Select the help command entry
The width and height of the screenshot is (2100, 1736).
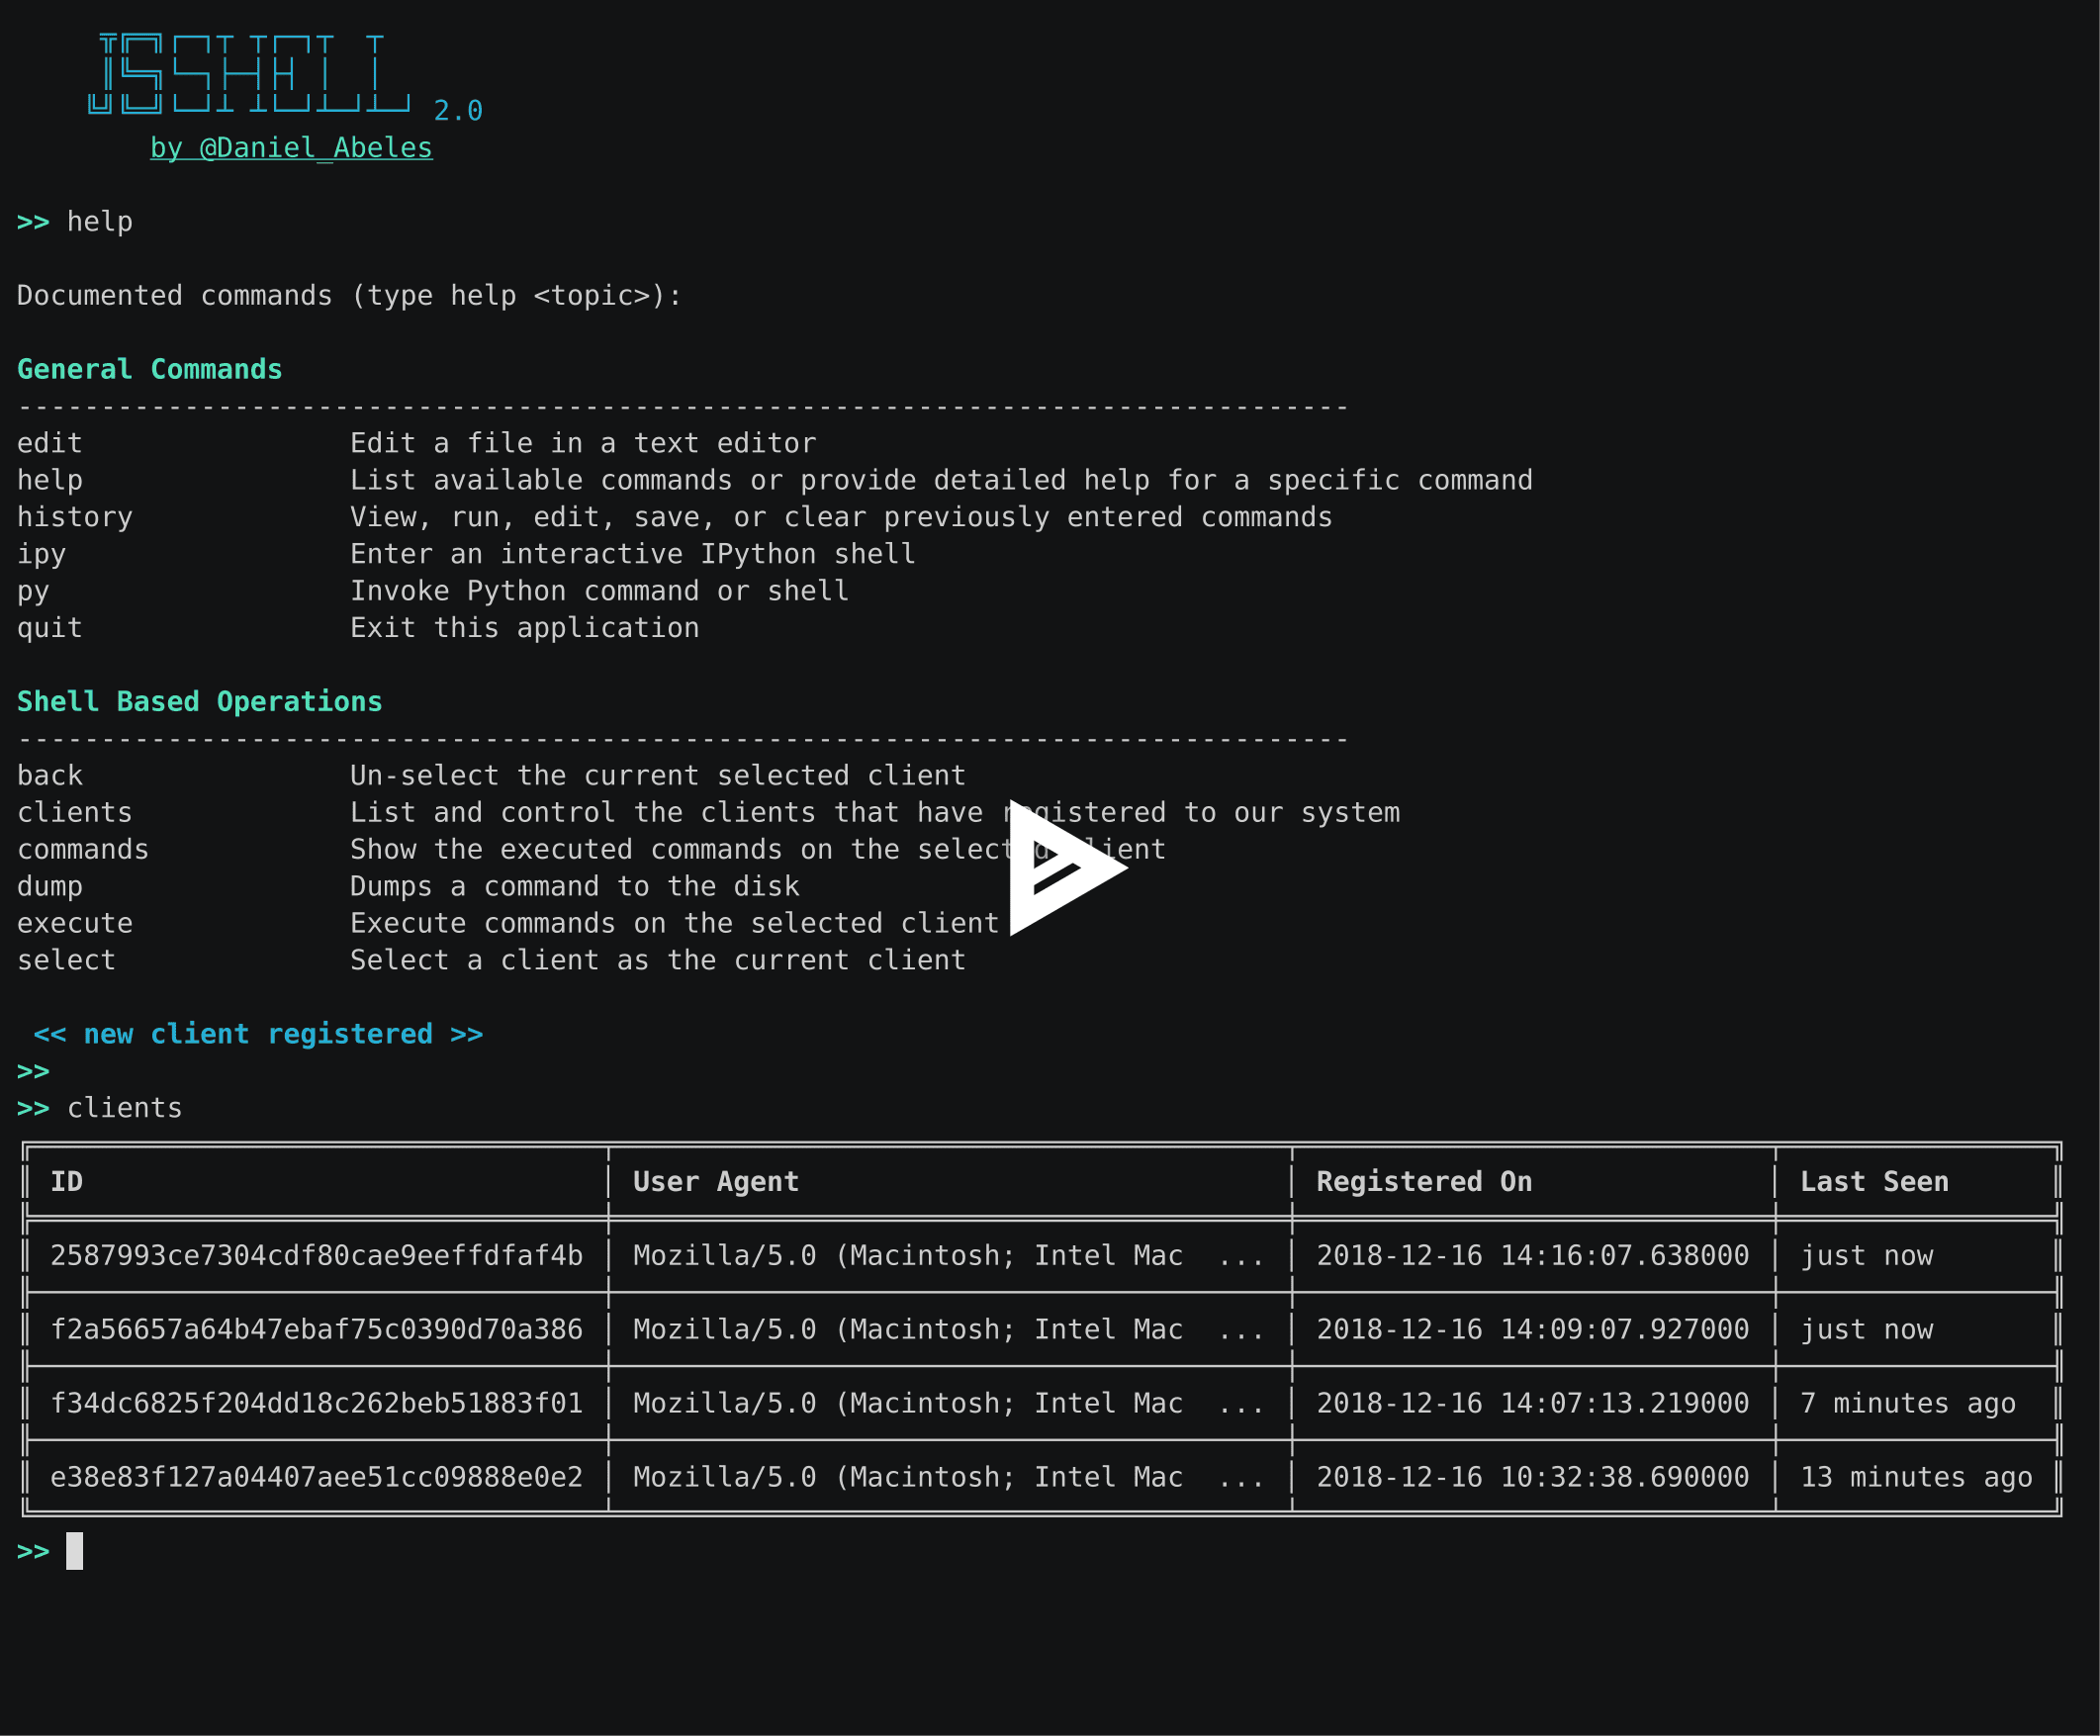50,480
